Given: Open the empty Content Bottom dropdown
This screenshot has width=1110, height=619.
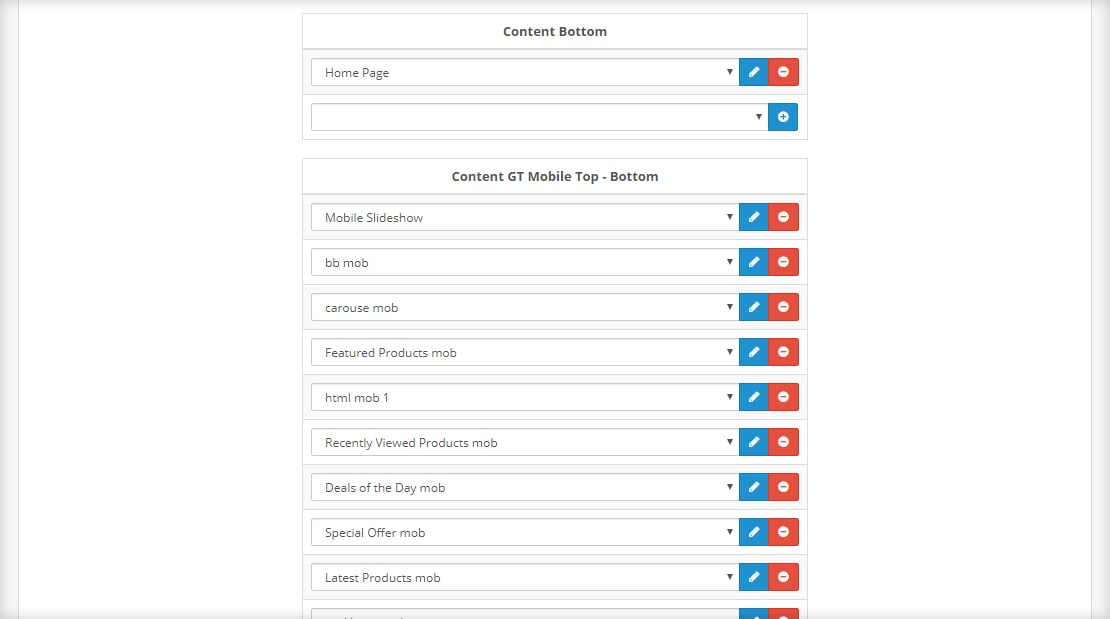Looking at the screenshot, I should click(x=539, y=117).
